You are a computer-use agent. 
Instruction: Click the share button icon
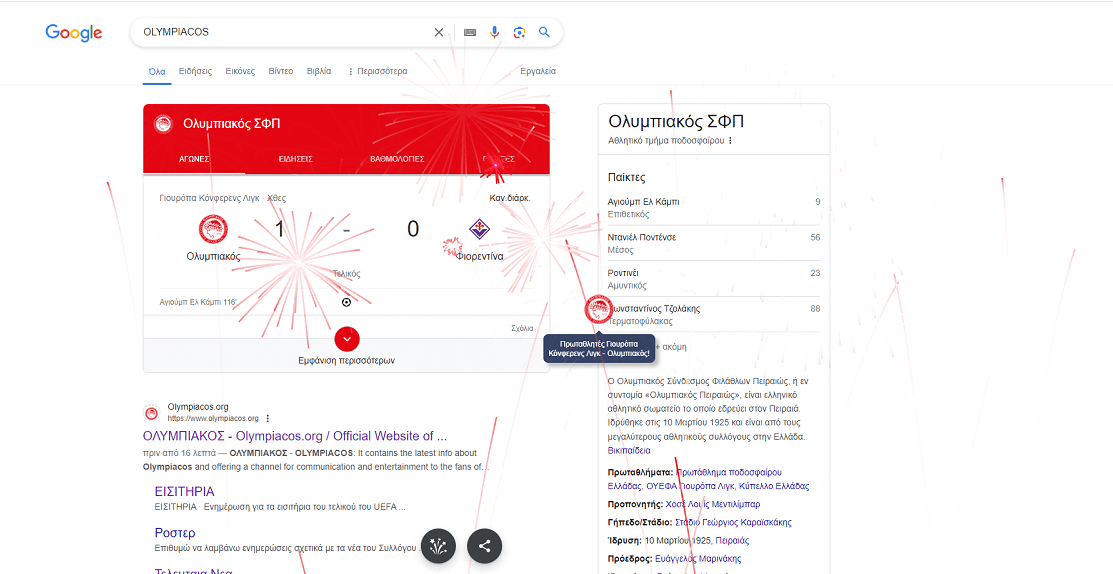[x=485, y=546]
